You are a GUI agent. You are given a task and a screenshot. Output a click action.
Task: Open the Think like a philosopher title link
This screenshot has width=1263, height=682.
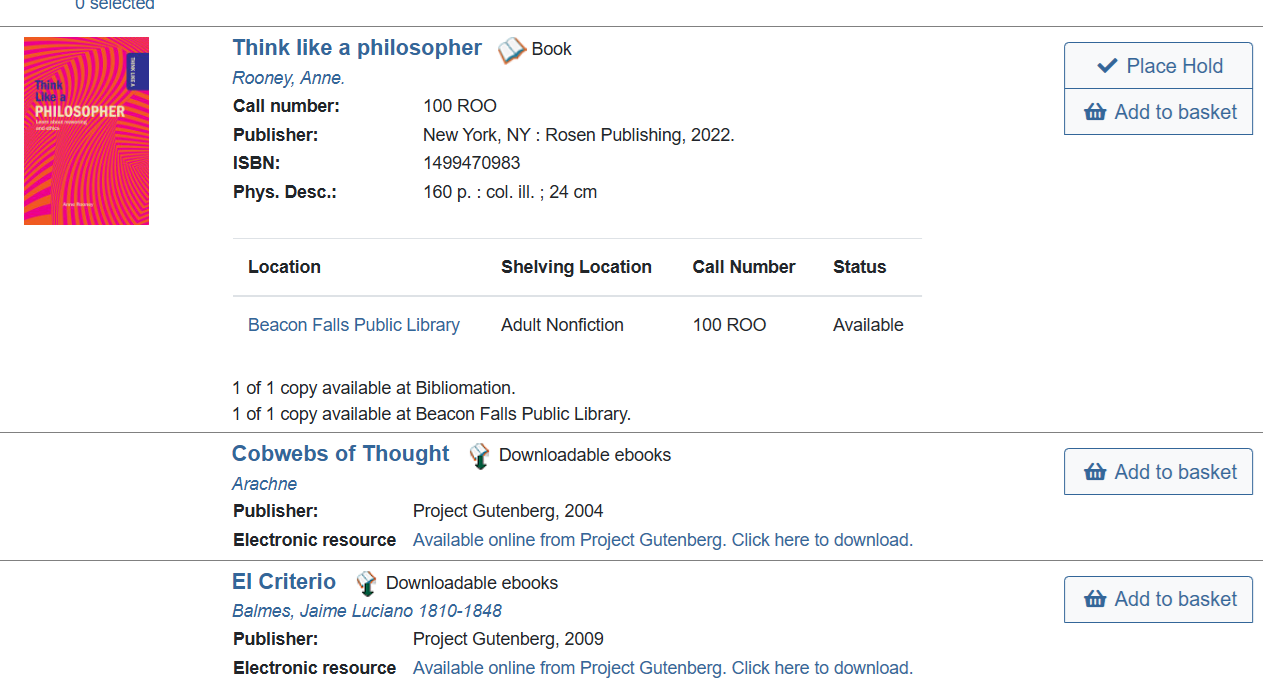pyautogui.click(x=357, y=48)
